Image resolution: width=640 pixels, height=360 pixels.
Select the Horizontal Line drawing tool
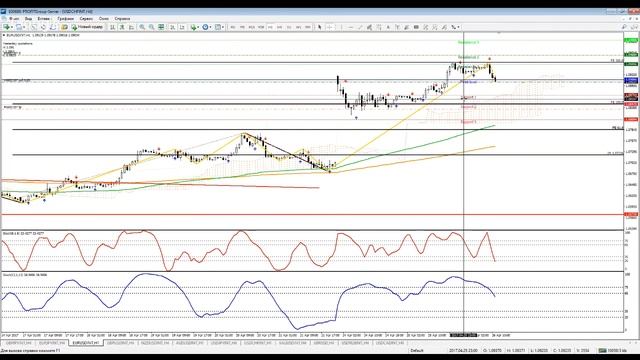tap(351, 27)
